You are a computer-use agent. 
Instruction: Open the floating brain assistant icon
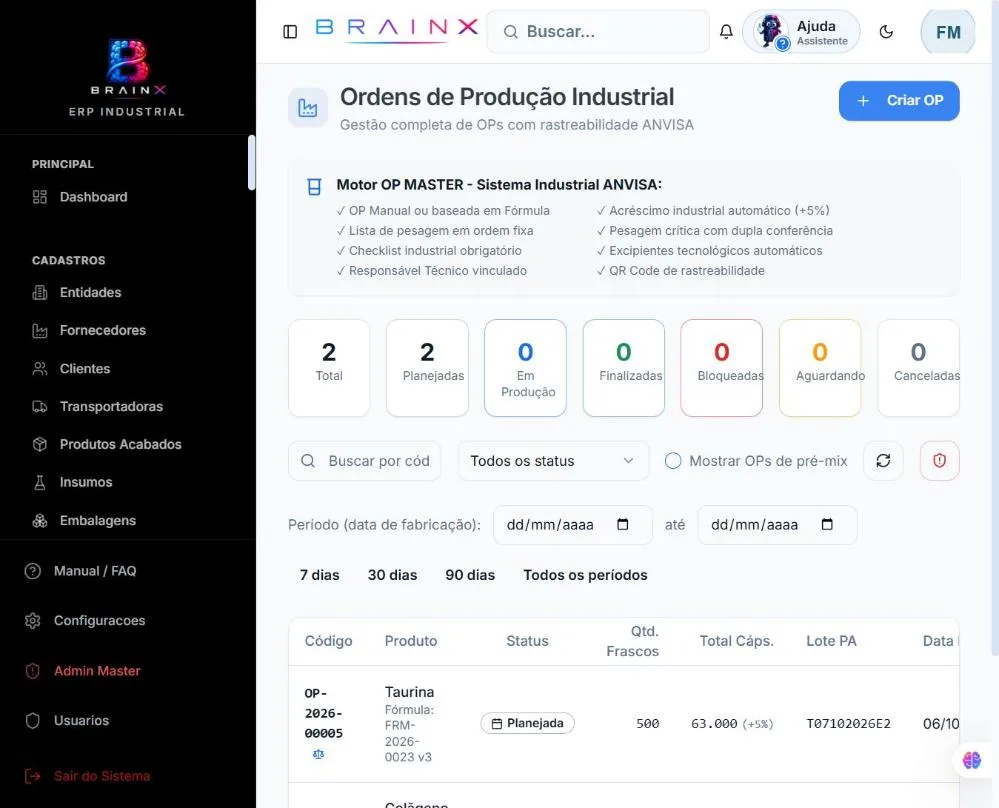point(972,760)
